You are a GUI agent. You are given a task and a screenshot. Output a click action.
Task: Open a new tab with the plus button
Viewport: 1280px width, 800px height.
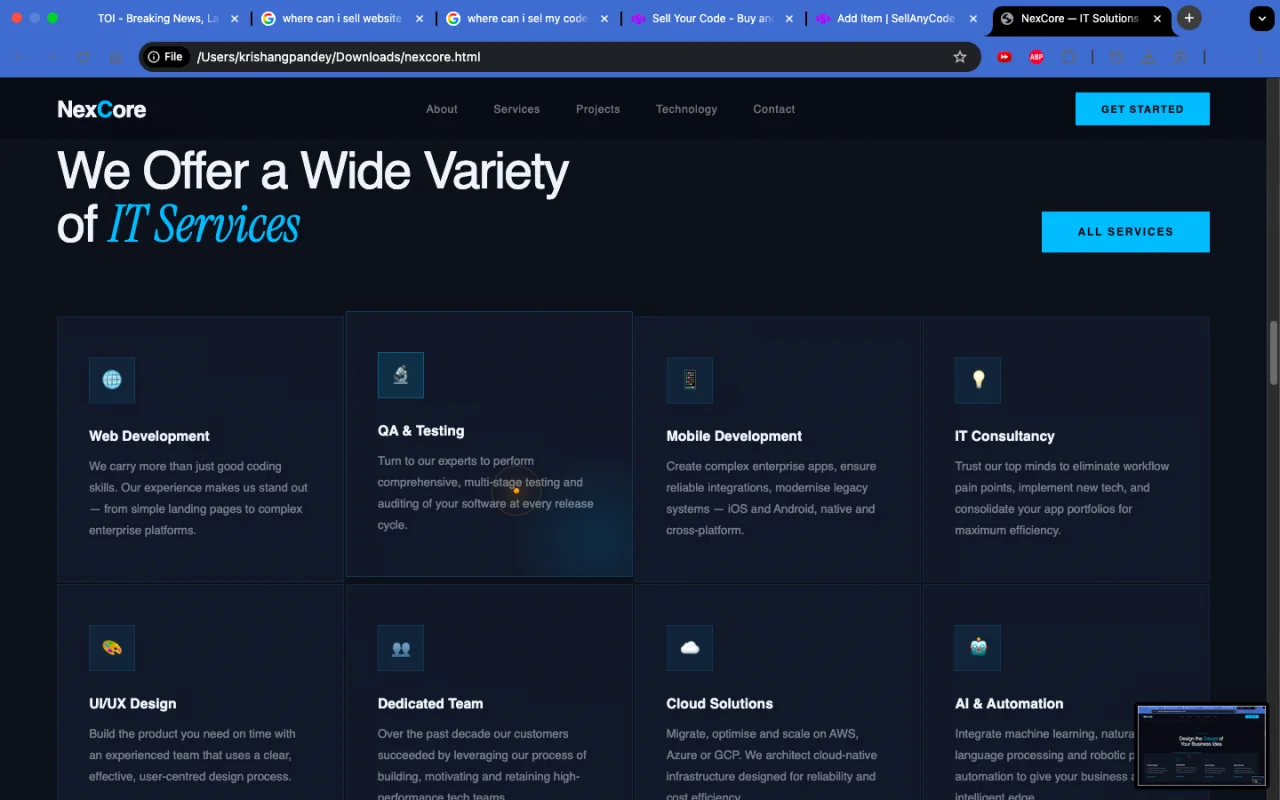point(1189,18)
